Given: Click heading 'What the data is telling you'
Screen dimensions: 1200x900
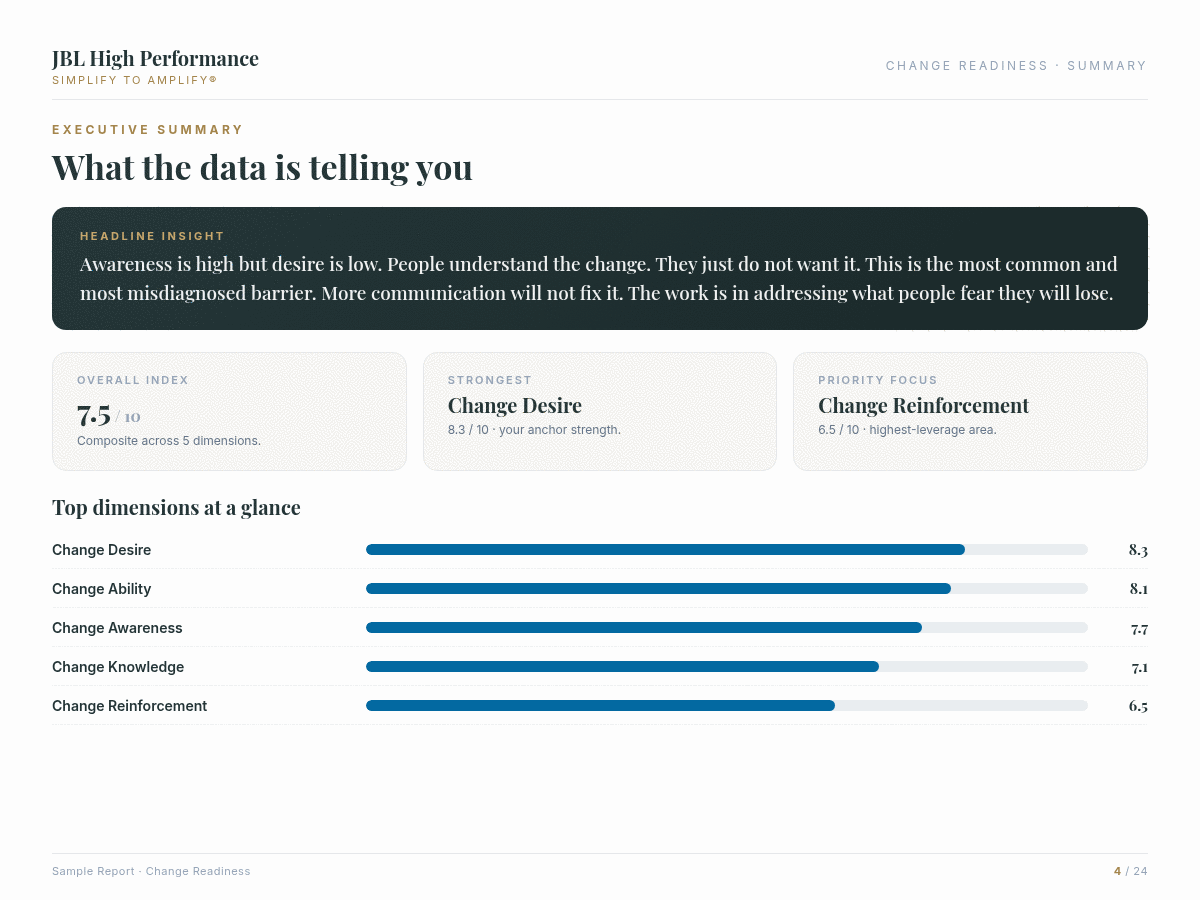Looking at the screenshot, I should [262, 167].
